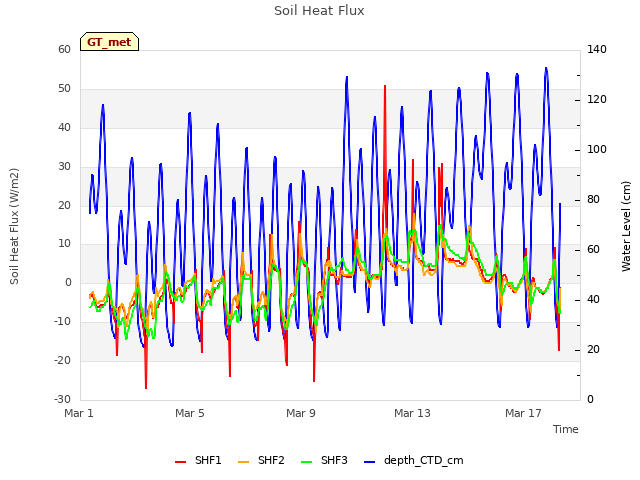Viewport: 640px width, 480px height.
Task: Click the Mar 5 x-axis tick label
Action: point(190,413)
